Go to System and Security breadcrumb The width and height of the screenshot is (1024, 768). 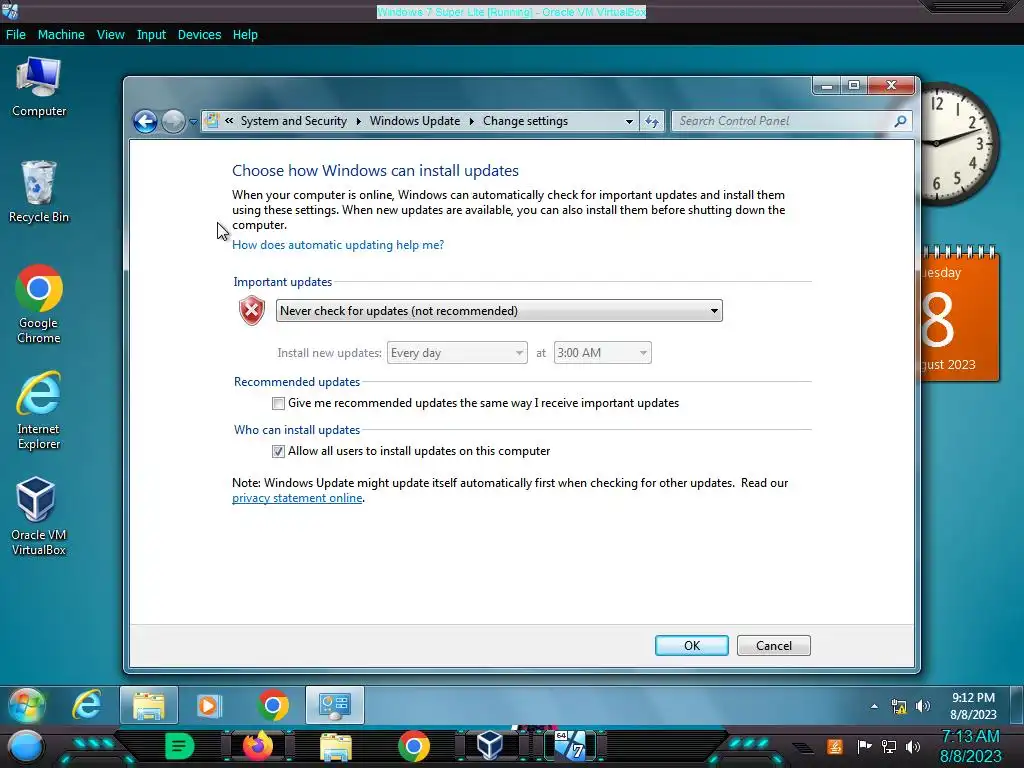(x=294, y=121)
